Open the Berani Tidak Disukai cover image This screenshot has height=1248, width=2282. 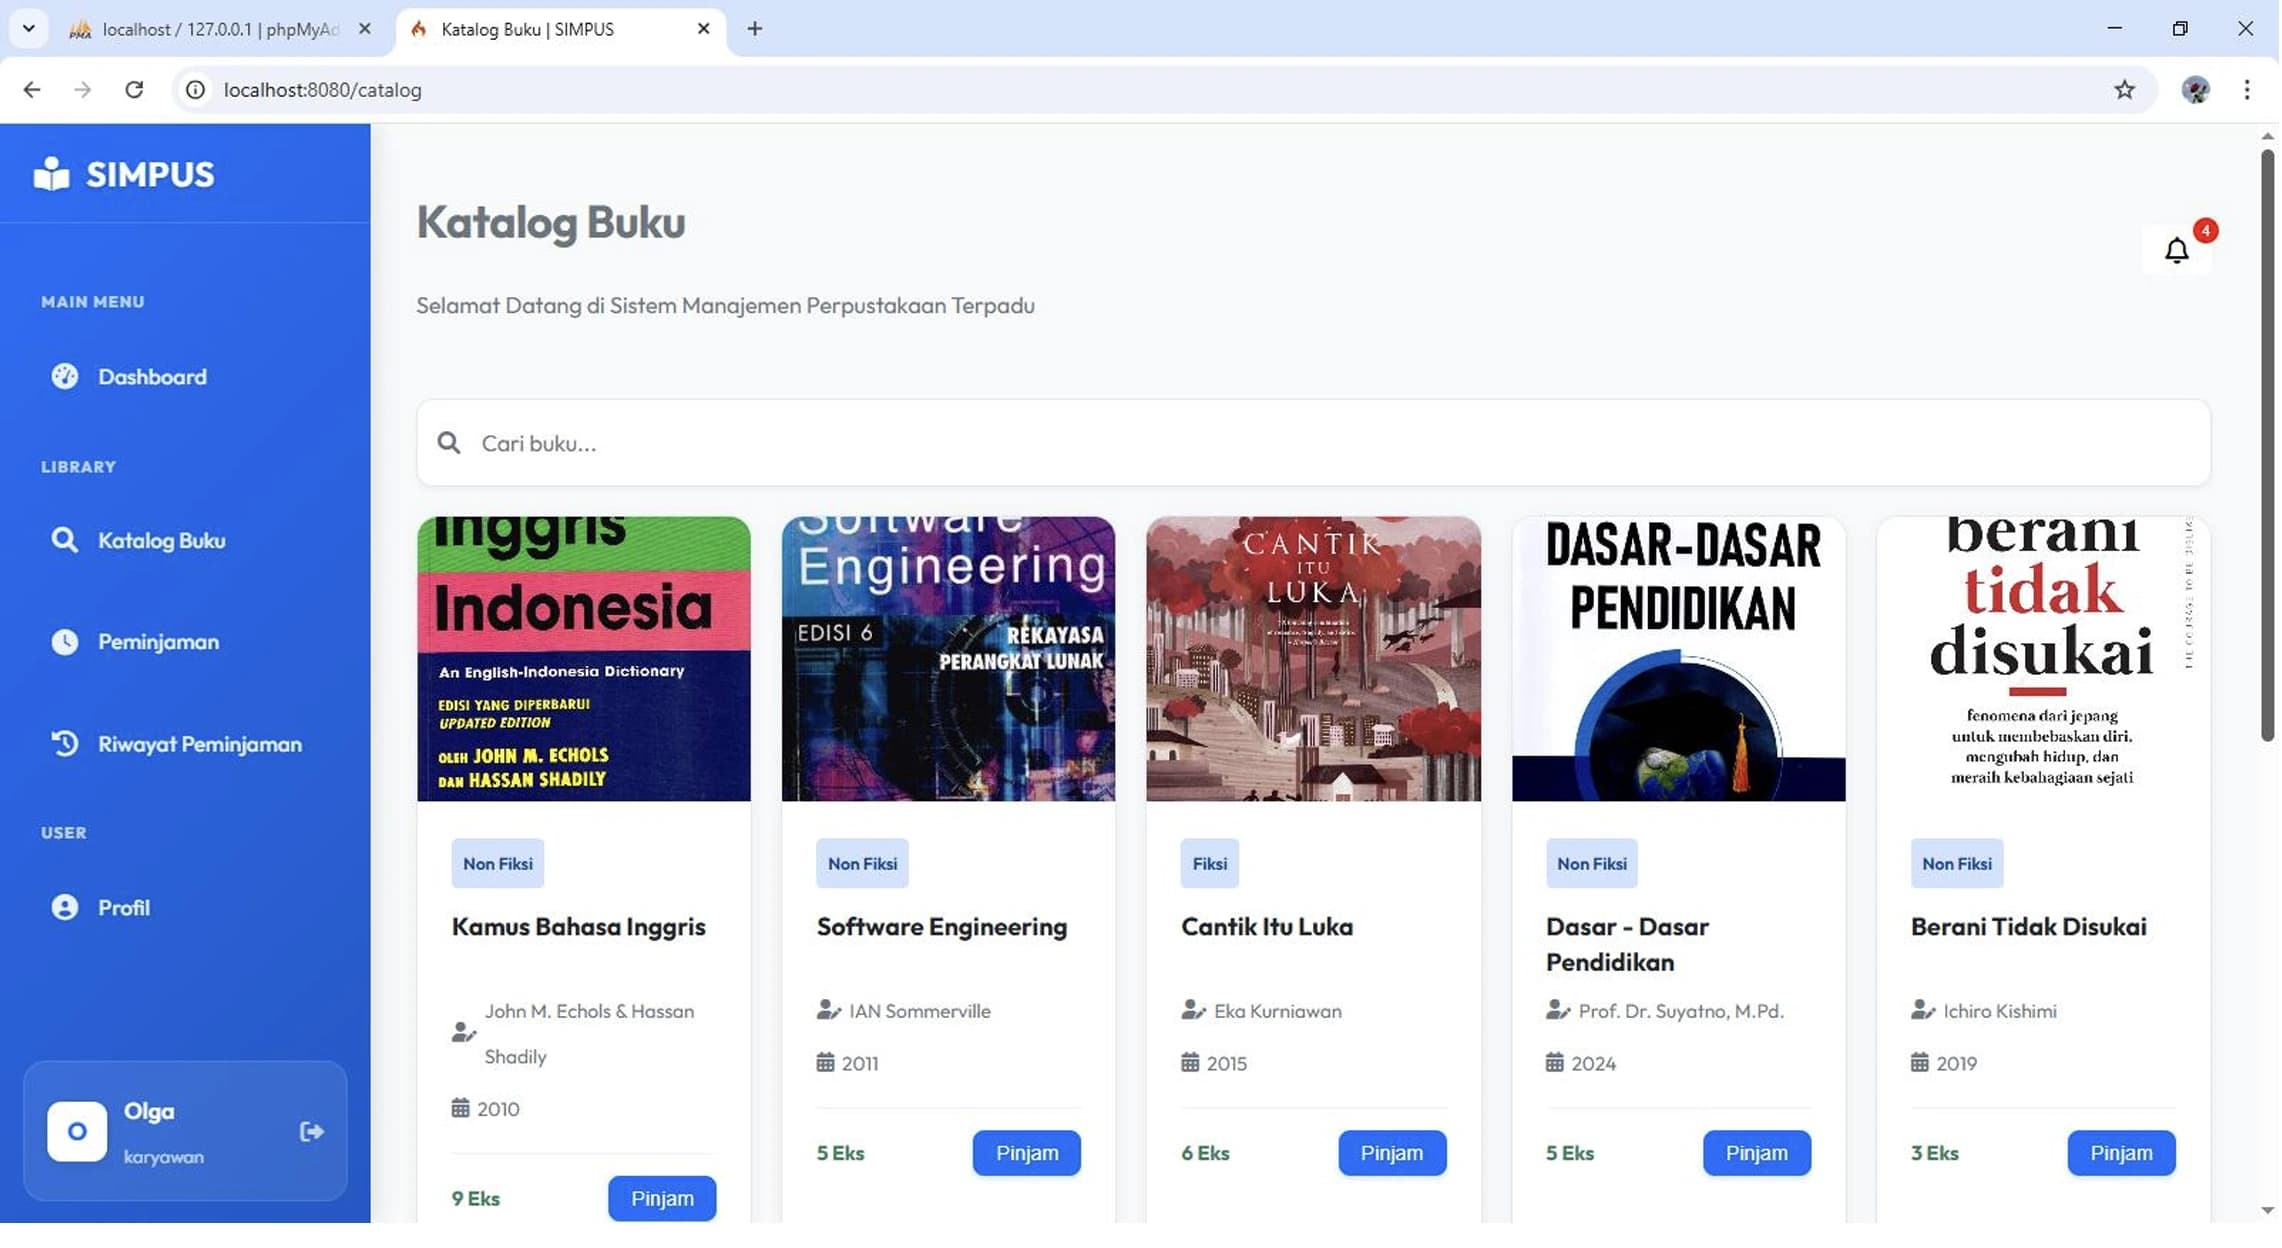[2043, 659]
